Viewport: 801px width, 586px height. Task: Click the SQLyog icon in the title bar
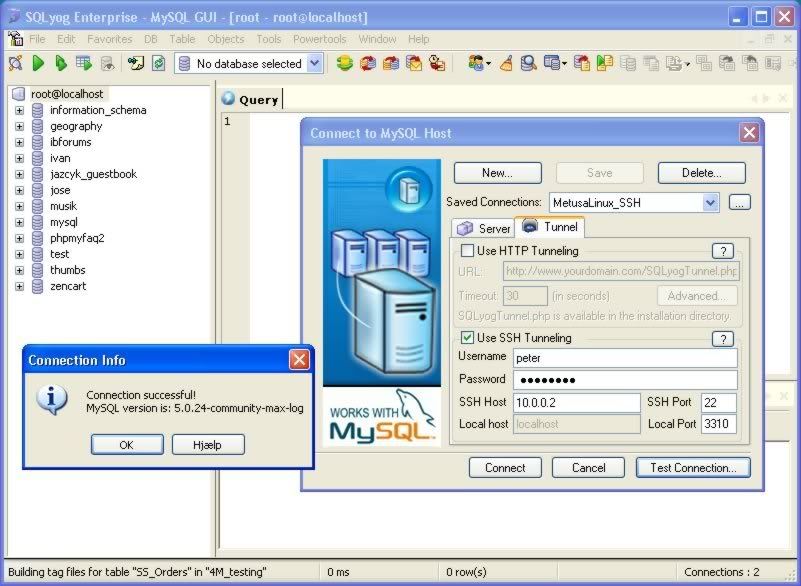coord(14,17)
